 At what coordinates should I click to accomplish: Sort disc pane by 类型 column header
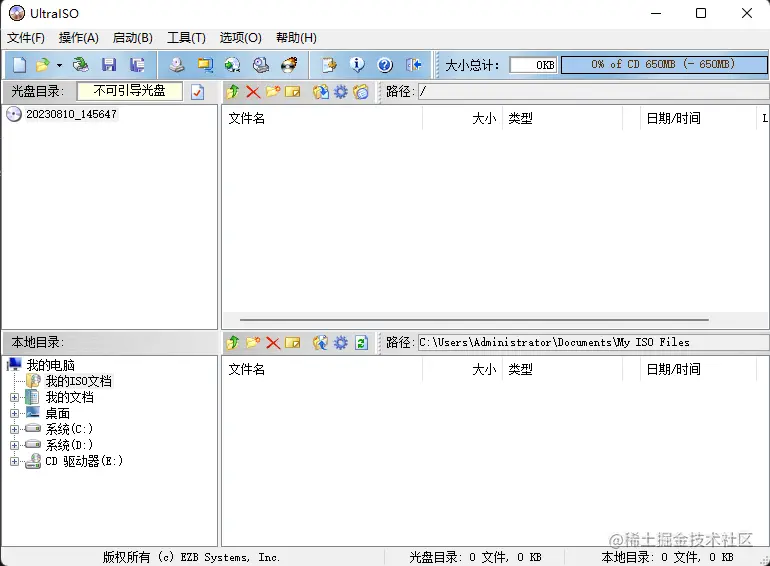tap(562, 118)
